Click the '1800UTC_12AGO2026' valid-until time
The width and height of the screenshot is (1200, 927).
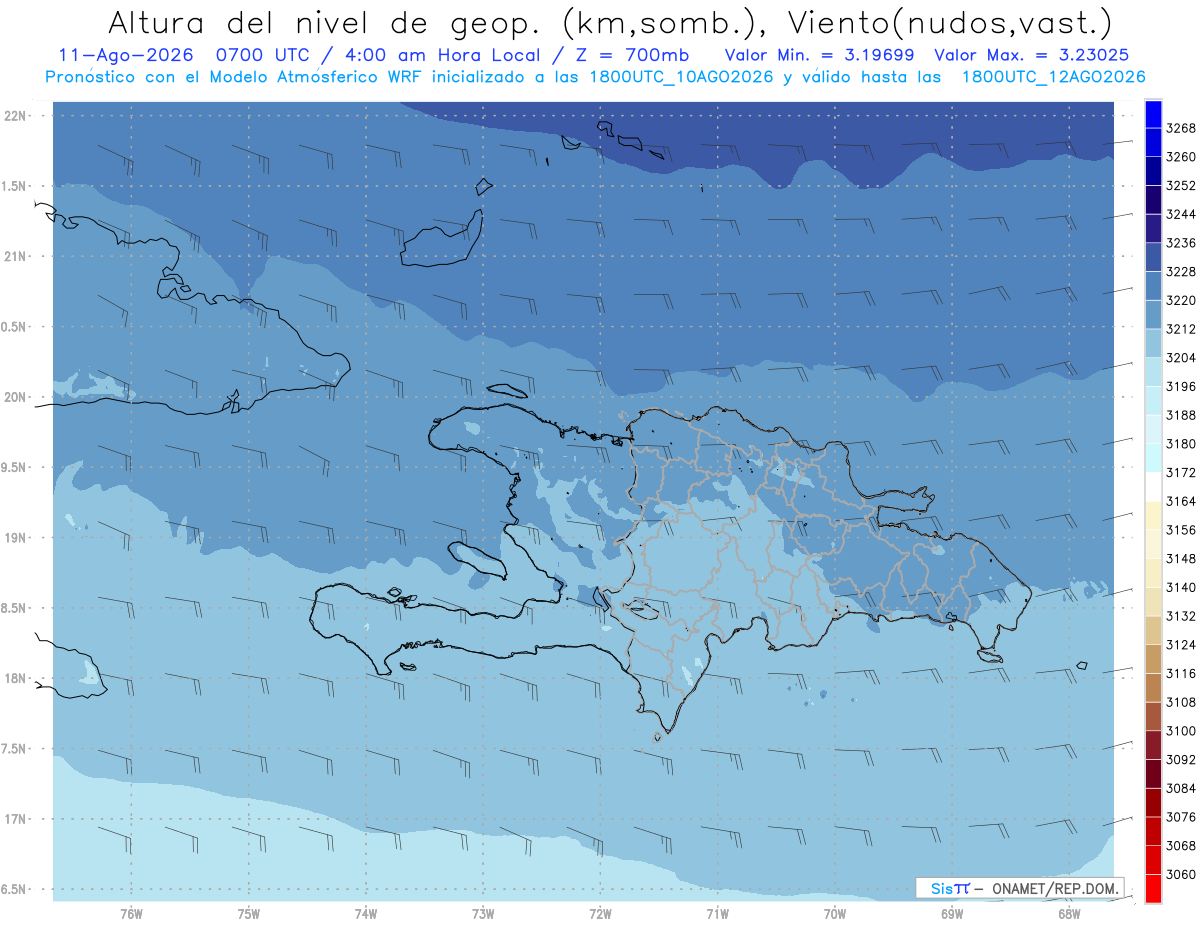pos(1054,77)
